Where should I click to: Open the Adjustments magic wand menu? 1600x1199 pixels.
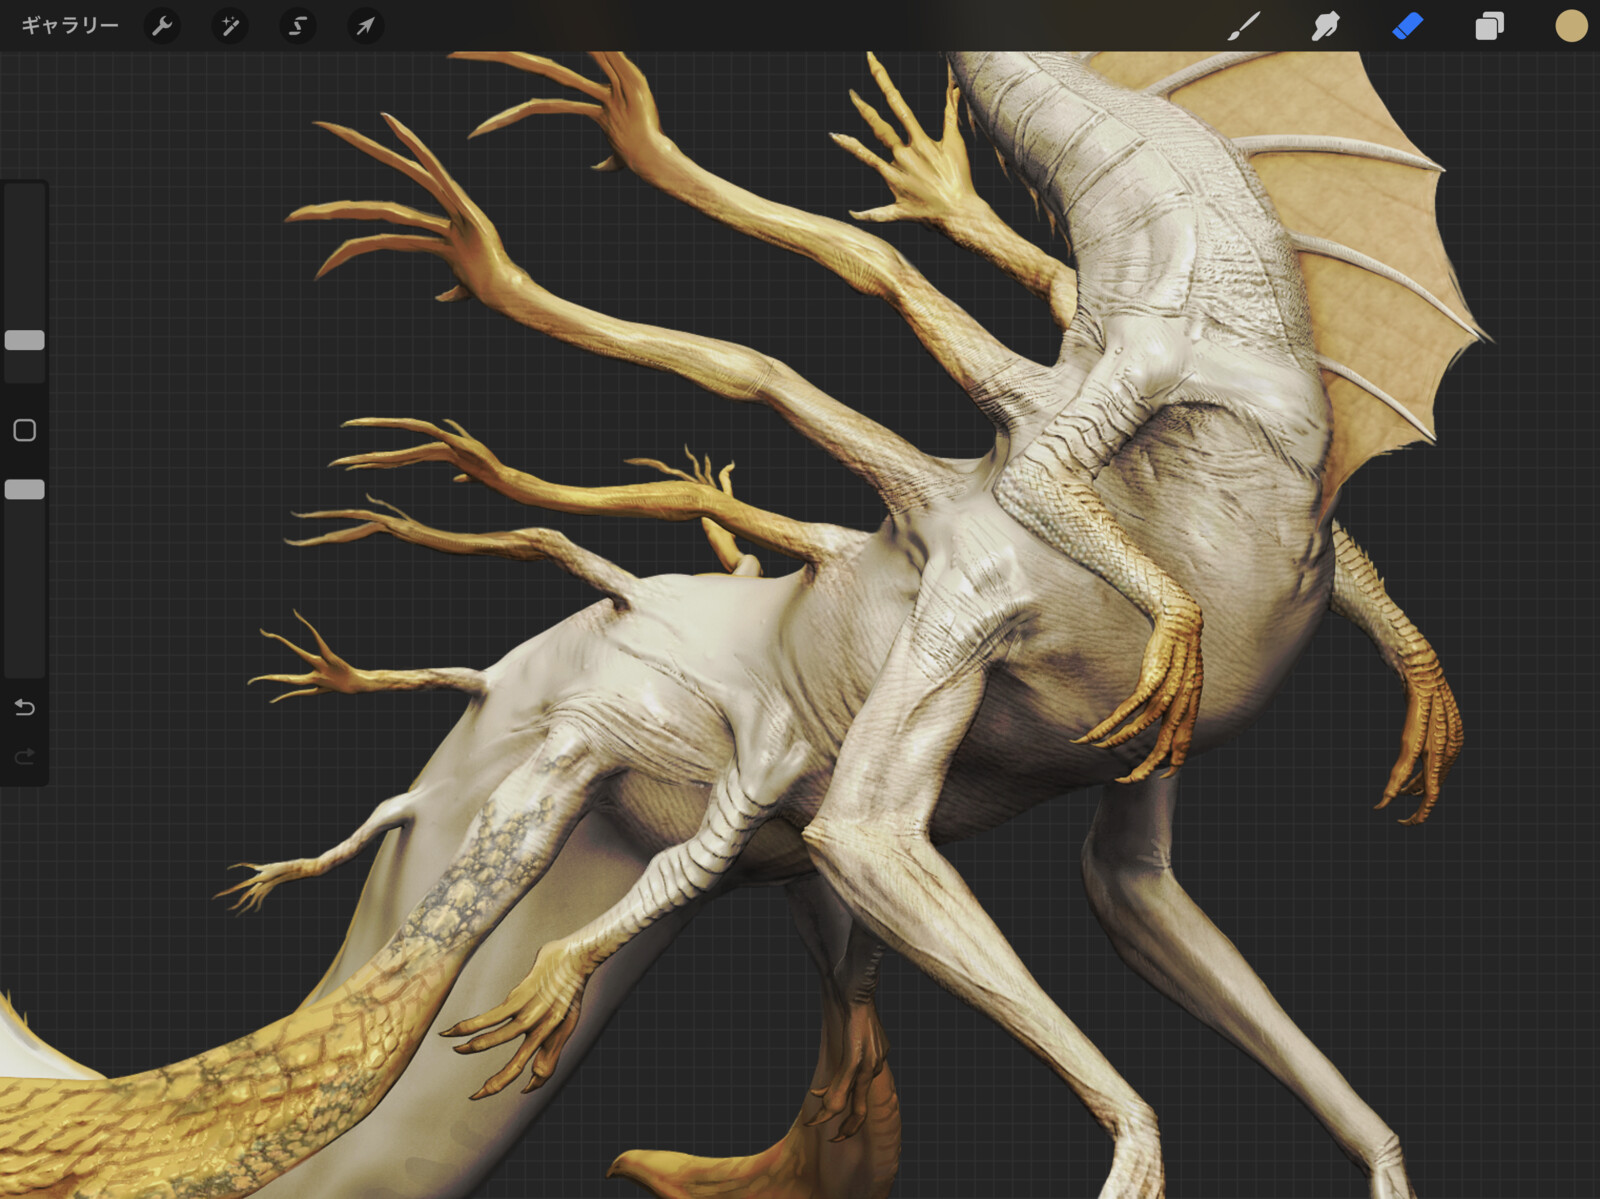coord(230,26)
